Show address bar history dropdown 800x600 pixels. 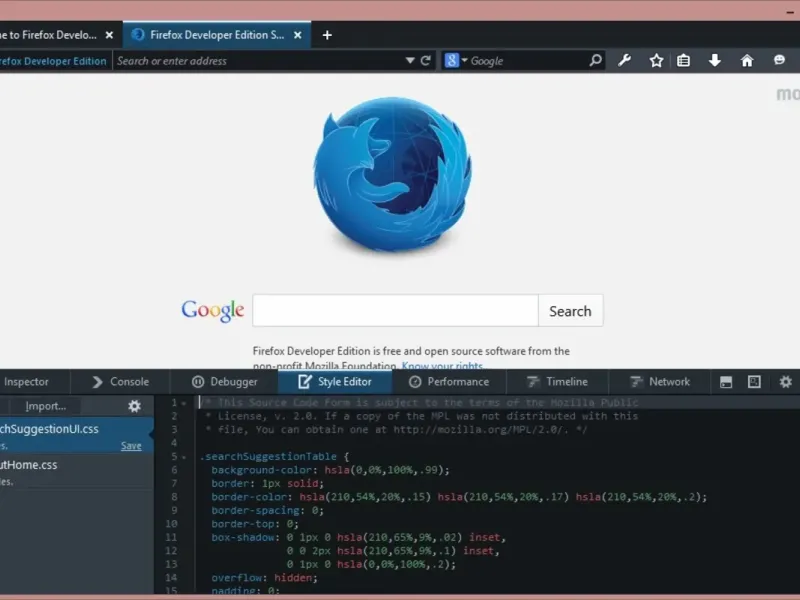[410, 61]
